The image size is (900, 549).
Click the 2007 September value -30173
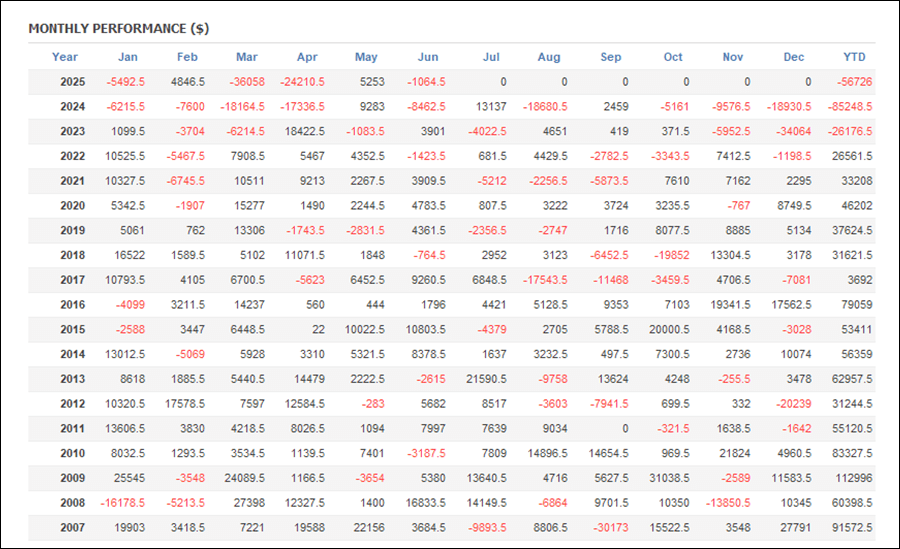(x=611, y=527)
